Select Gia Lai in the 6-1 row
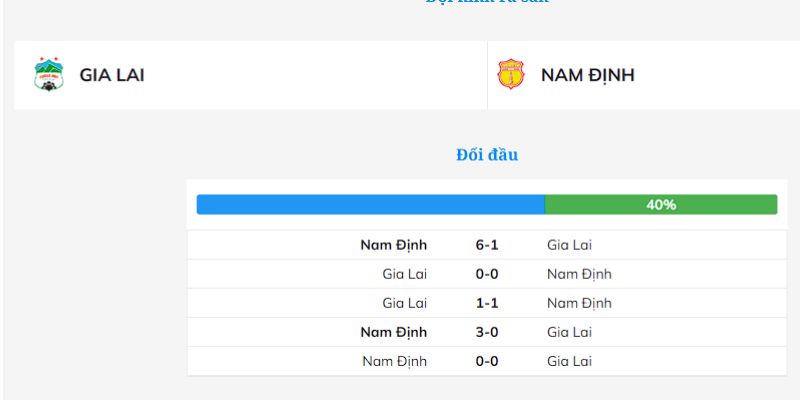The image size is (800, 400). coord(570,245)
